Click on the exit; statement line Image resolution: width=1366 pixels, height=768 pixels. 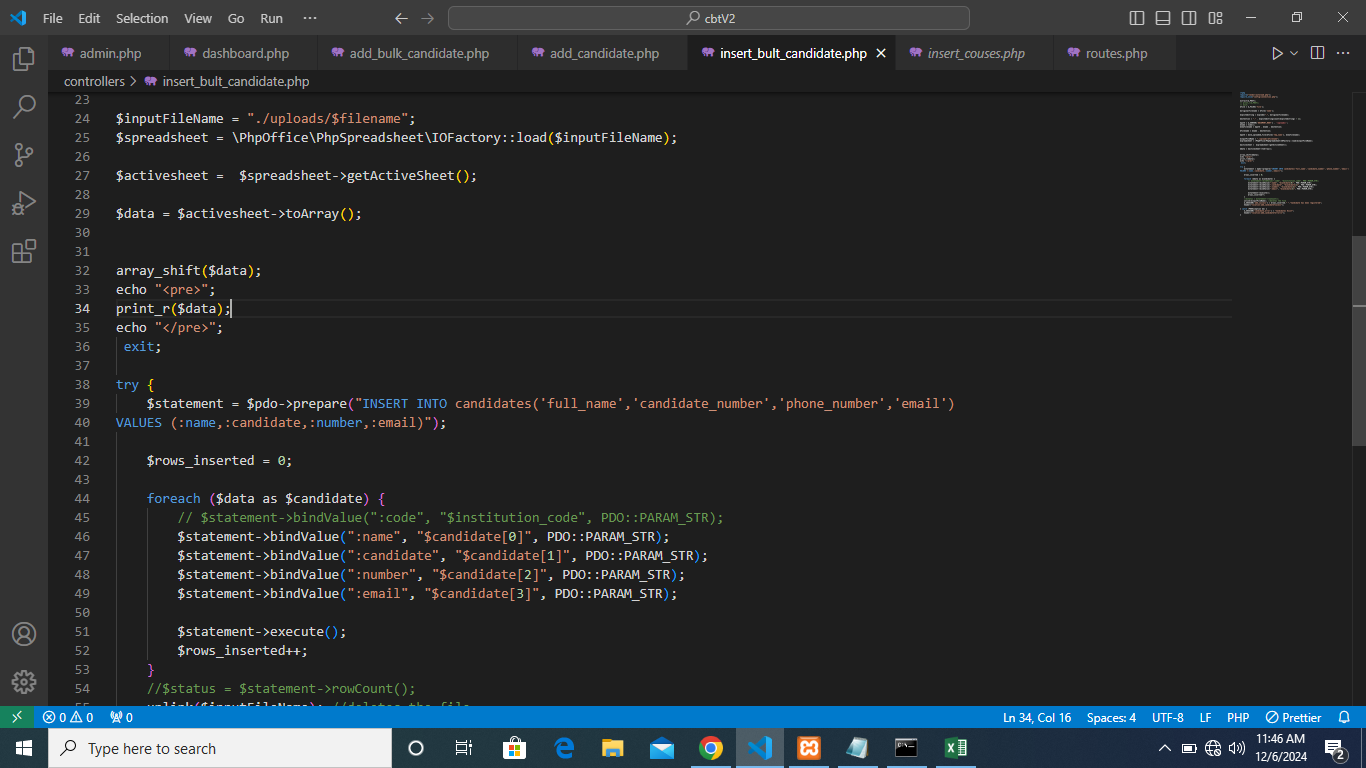pyautogui.click(x=142, y=346)
